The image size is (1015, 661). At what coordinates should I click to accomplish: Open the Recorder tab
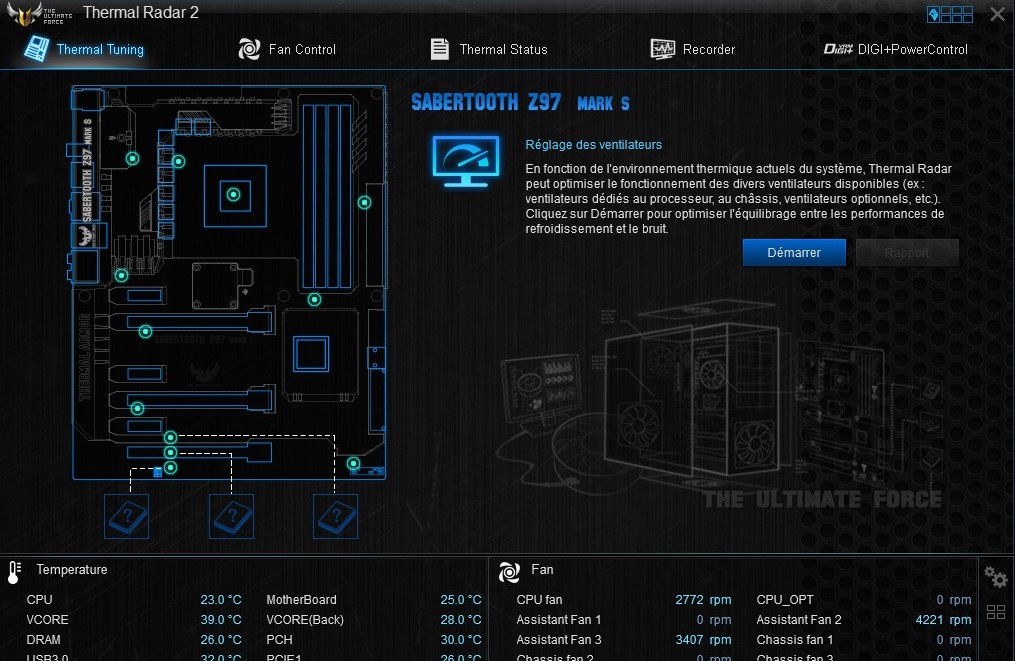click(693, 49)
